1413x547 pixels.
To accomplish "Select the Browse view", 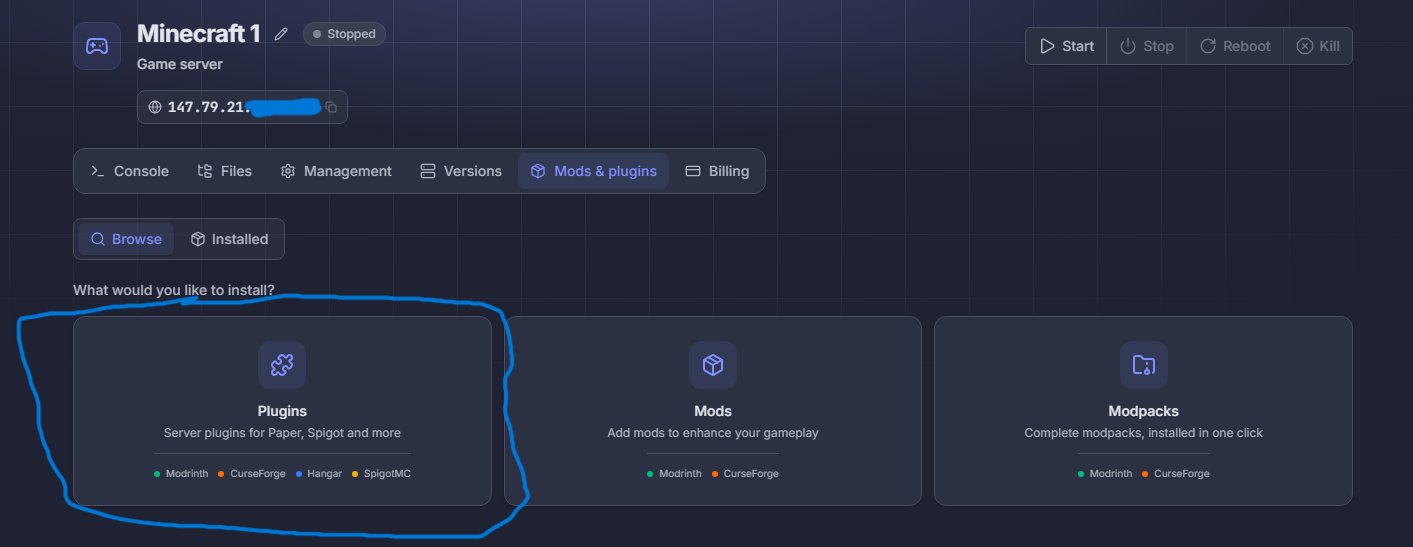I will pos(126,239).
